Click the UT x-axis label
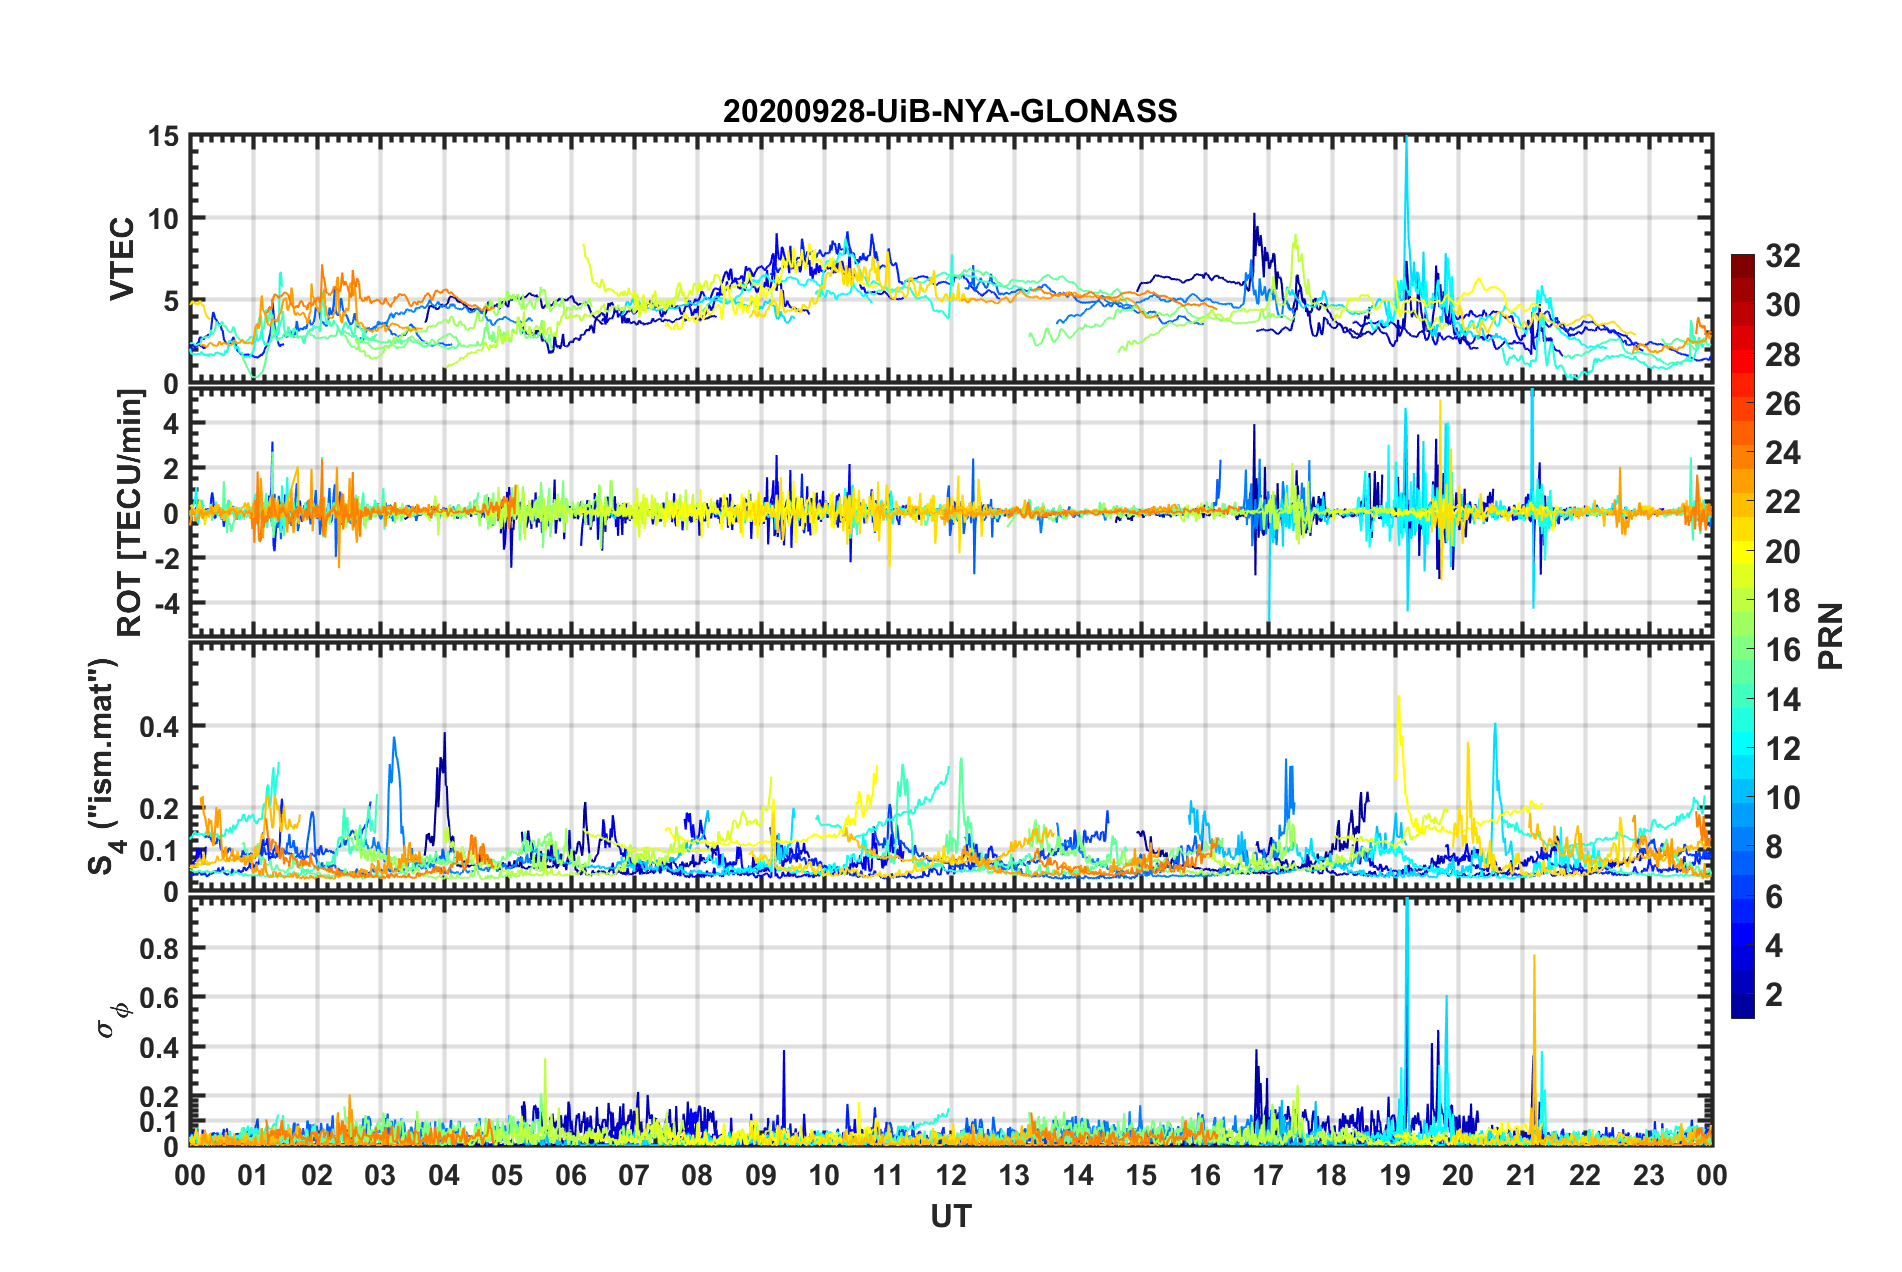 click(950, 1216)
